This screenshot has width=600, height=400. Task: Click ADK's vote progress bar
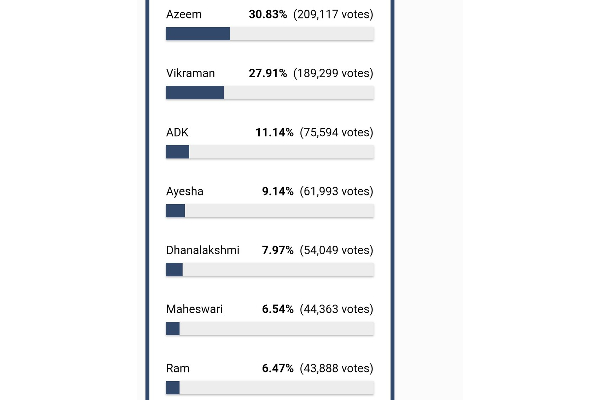[x=270, y=152]
